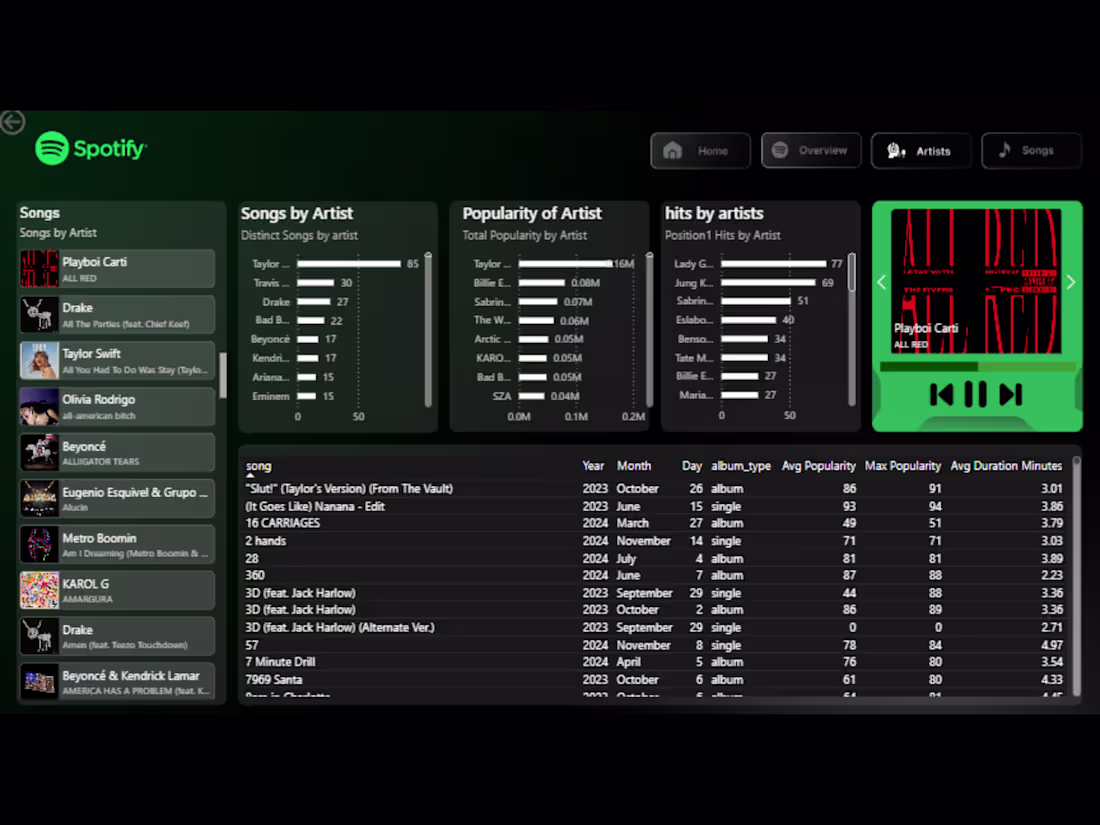Select Eugenio Esquivel & Grupo tile
Screen dimensions: 1100x825
point(116,498)
